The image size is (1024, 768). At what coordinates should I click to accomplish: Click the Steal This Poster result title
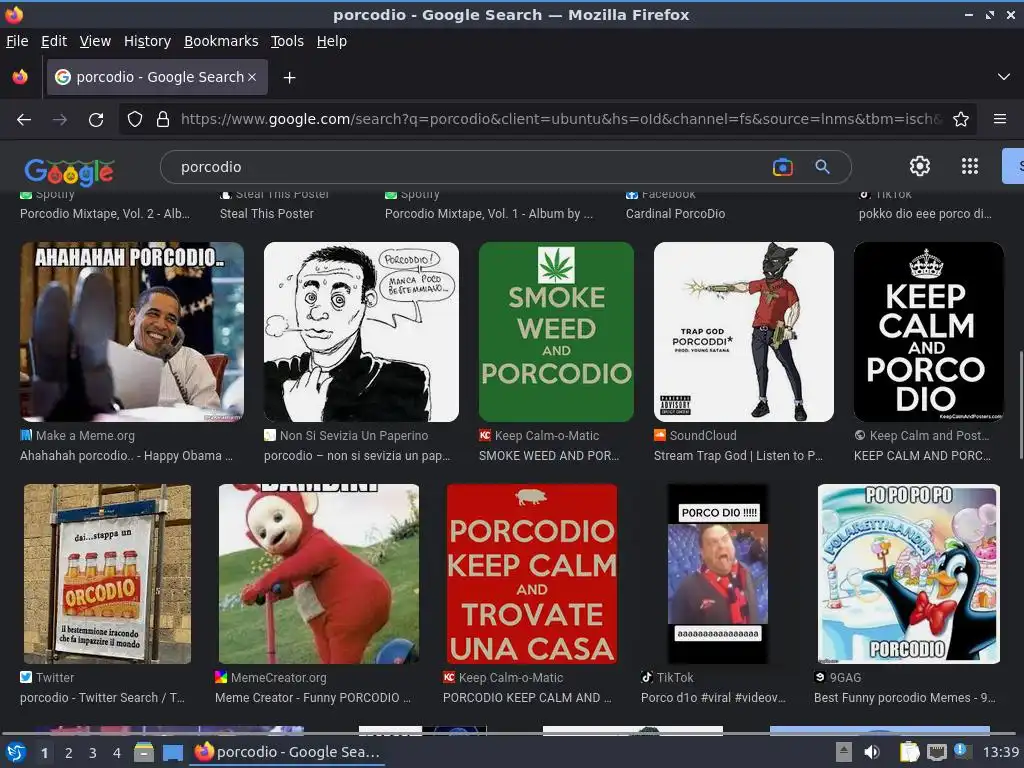[x=266, y=214]
